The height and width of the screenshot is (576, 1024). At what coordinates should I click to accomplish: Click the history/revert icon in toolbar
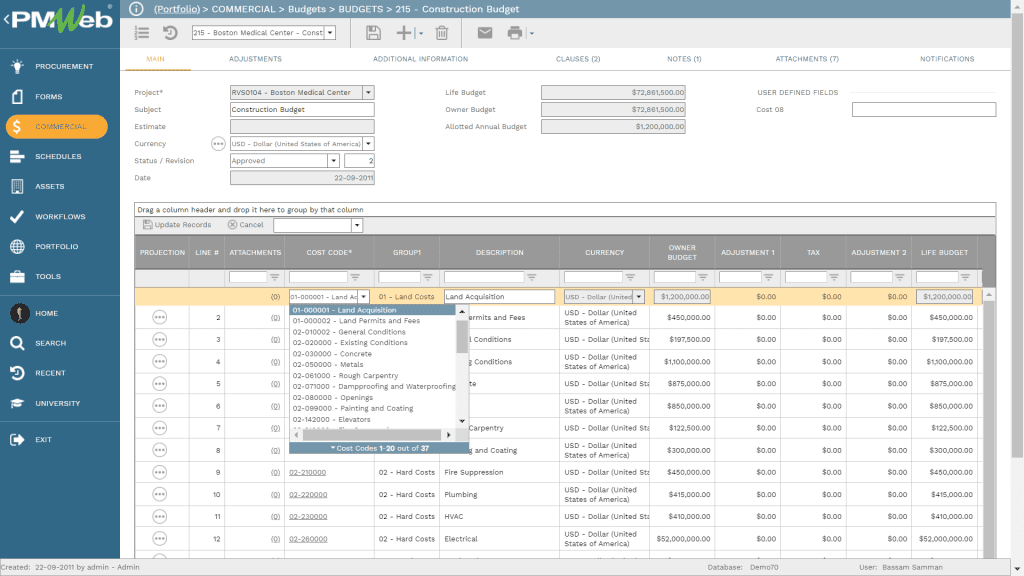[170, 33]
